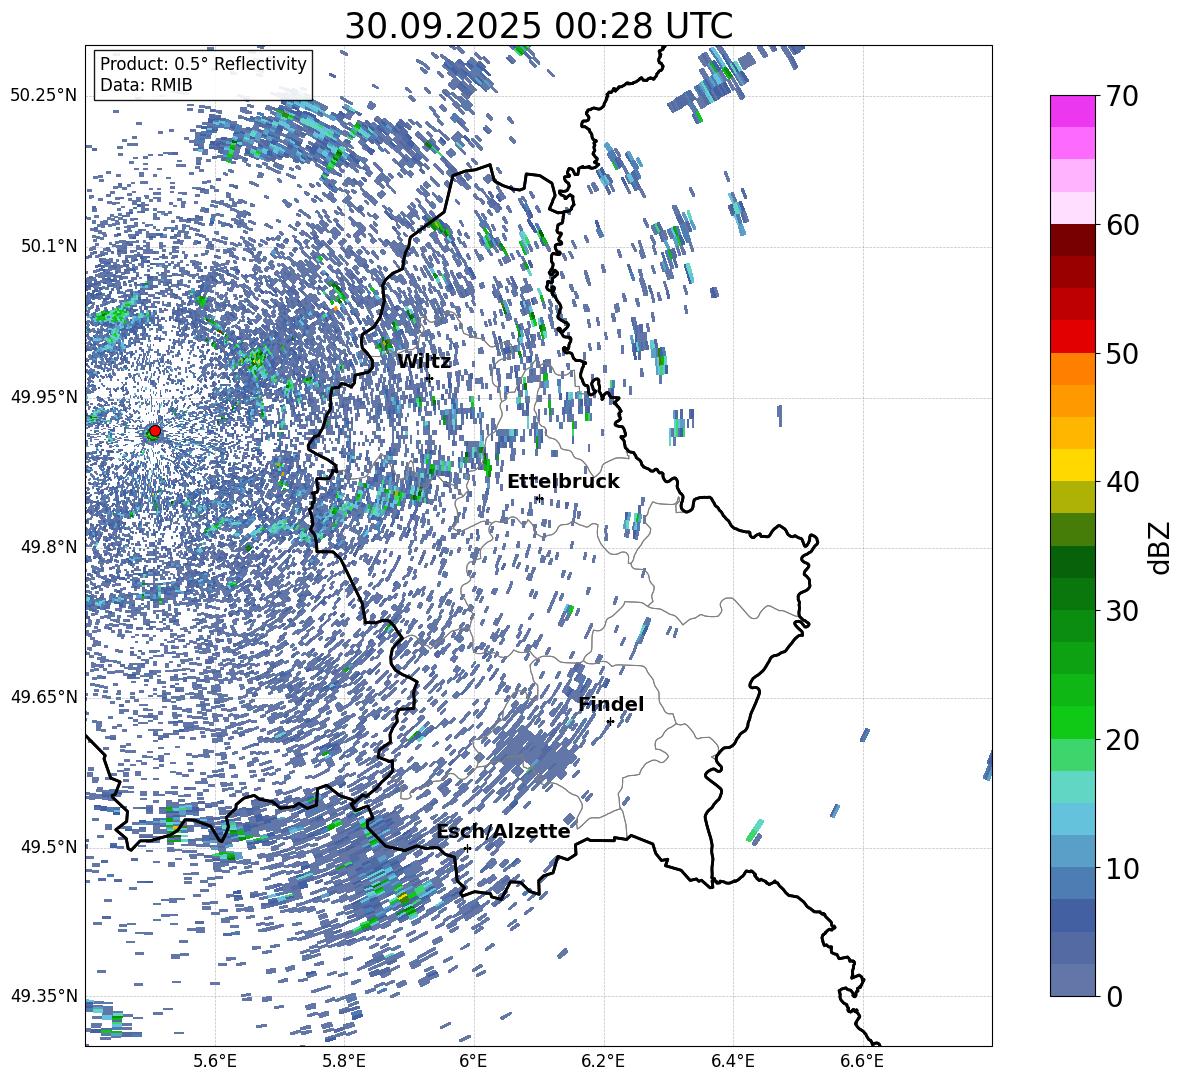Image resolution: width=1184 pixels, height=1081 pixels.
Task: Click the dBZ colorbar axis label
Action: click(x=1161, y=547)
